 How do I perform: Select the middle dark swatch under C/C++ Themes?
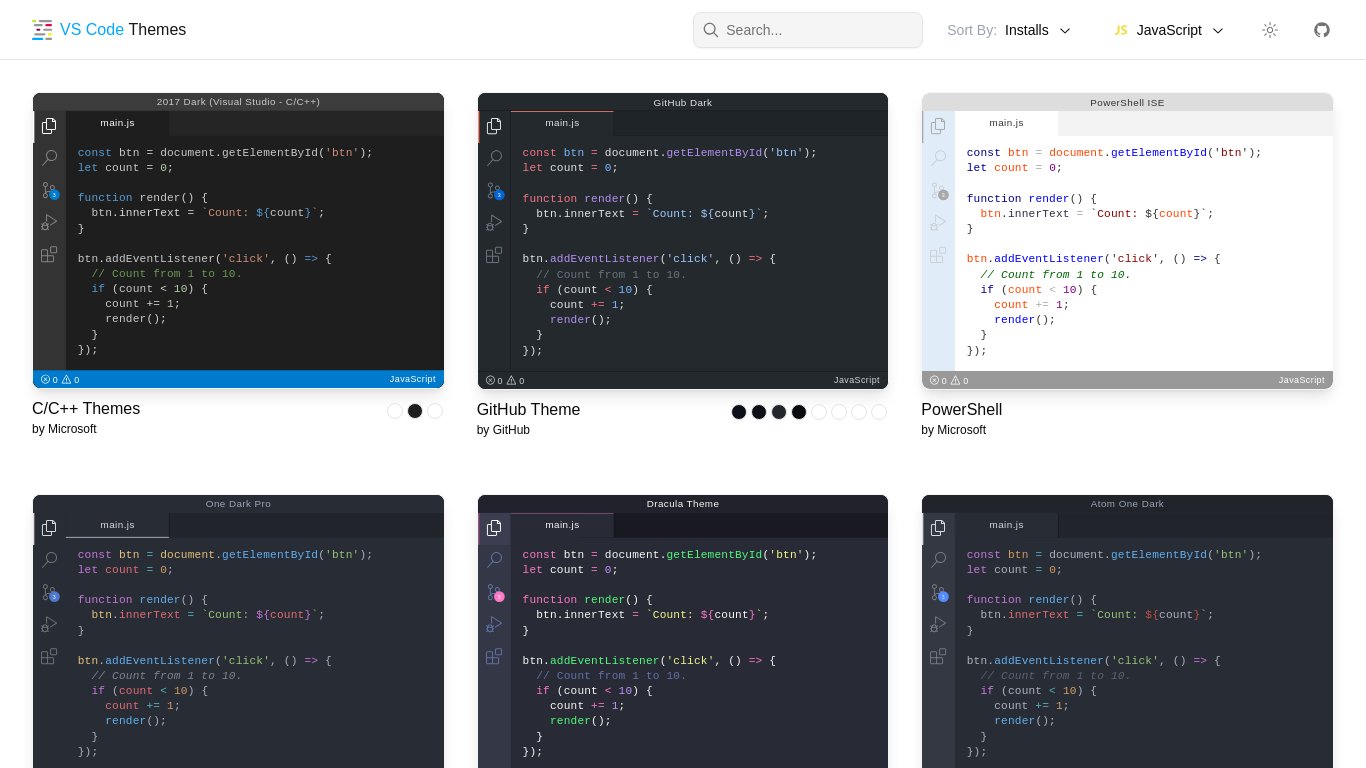click(x=415, y=411)
